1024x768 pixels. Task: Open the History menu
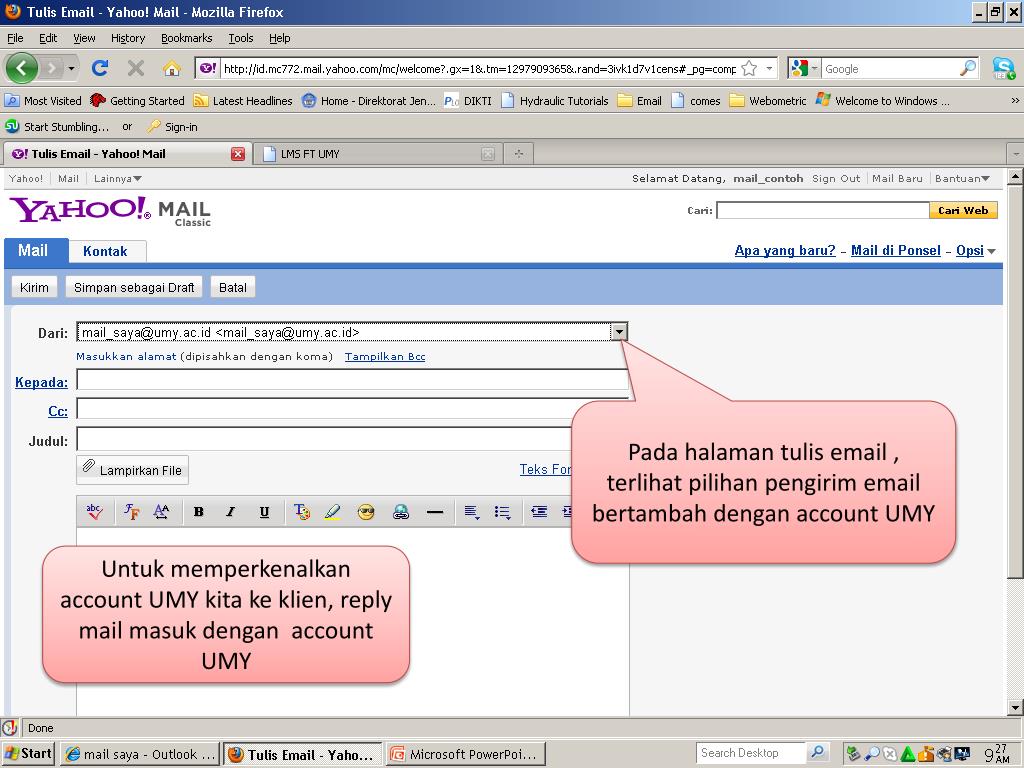pyautogui.click(x=128, y=38)
